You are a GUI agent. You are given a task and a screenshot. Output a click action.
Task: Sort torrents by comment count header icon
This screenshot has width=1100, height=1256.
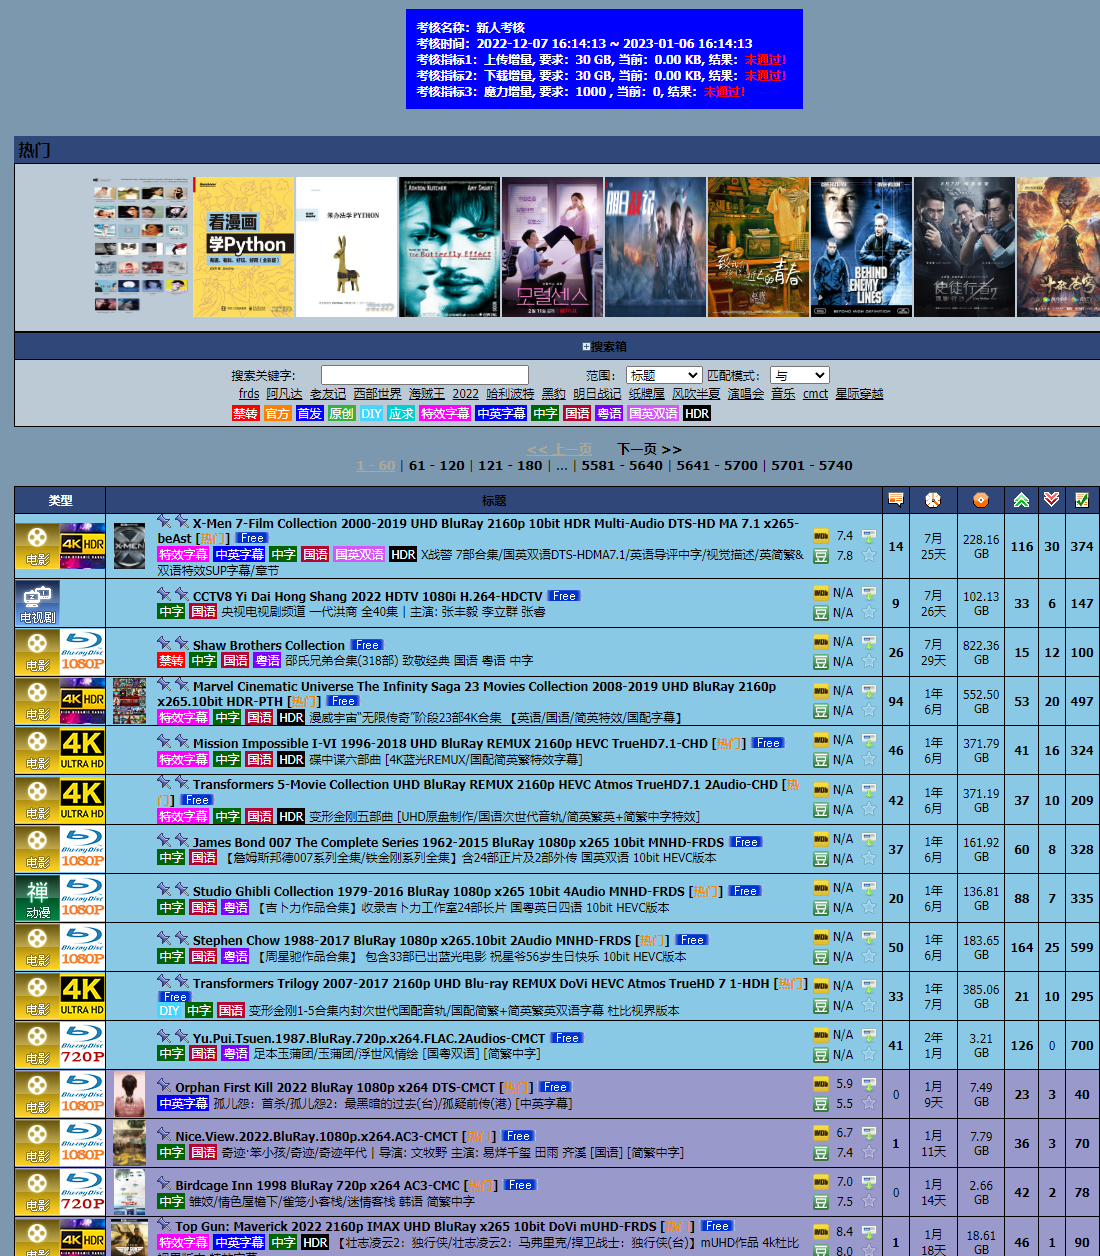pyautogui.click(x=896, y=499)
